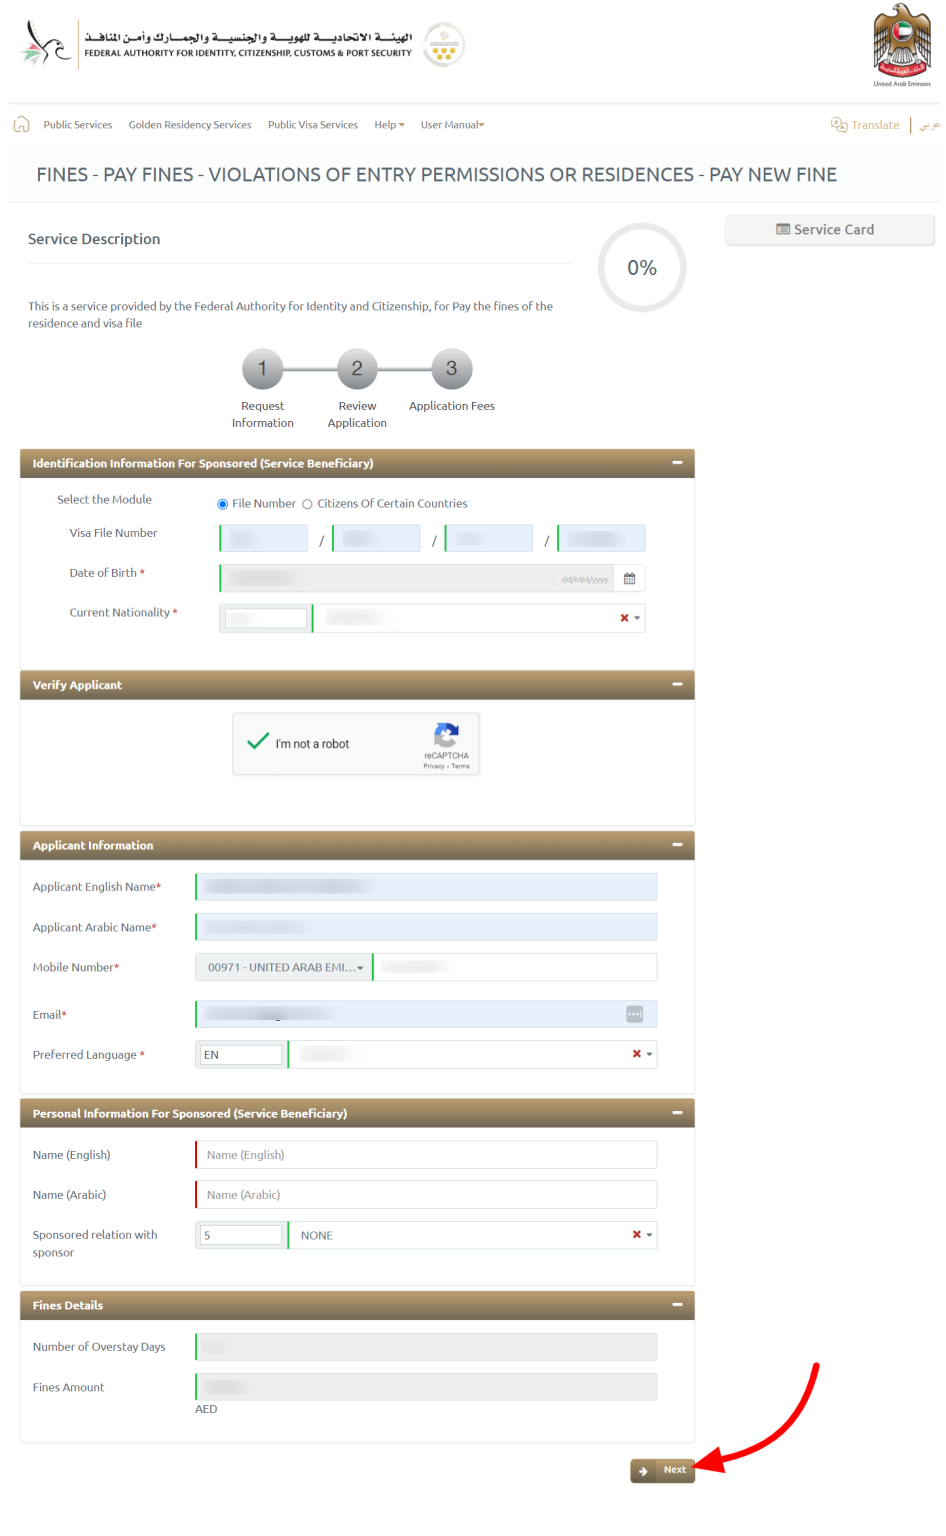Open the Public Visa Services menu
Image resolution: width=946 pixels, height=1536 pixels.
(312, 124)
